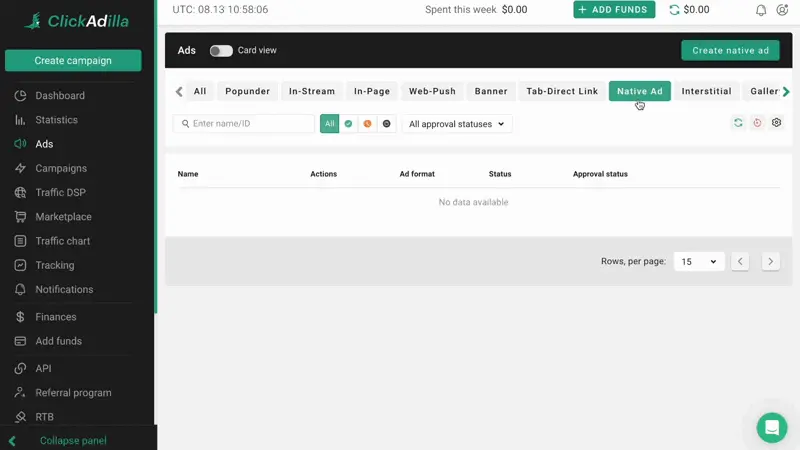The height and width of the screenshot is (450, 800).
Task: Refresh the account balance icon
Action: tap(674, 10)
